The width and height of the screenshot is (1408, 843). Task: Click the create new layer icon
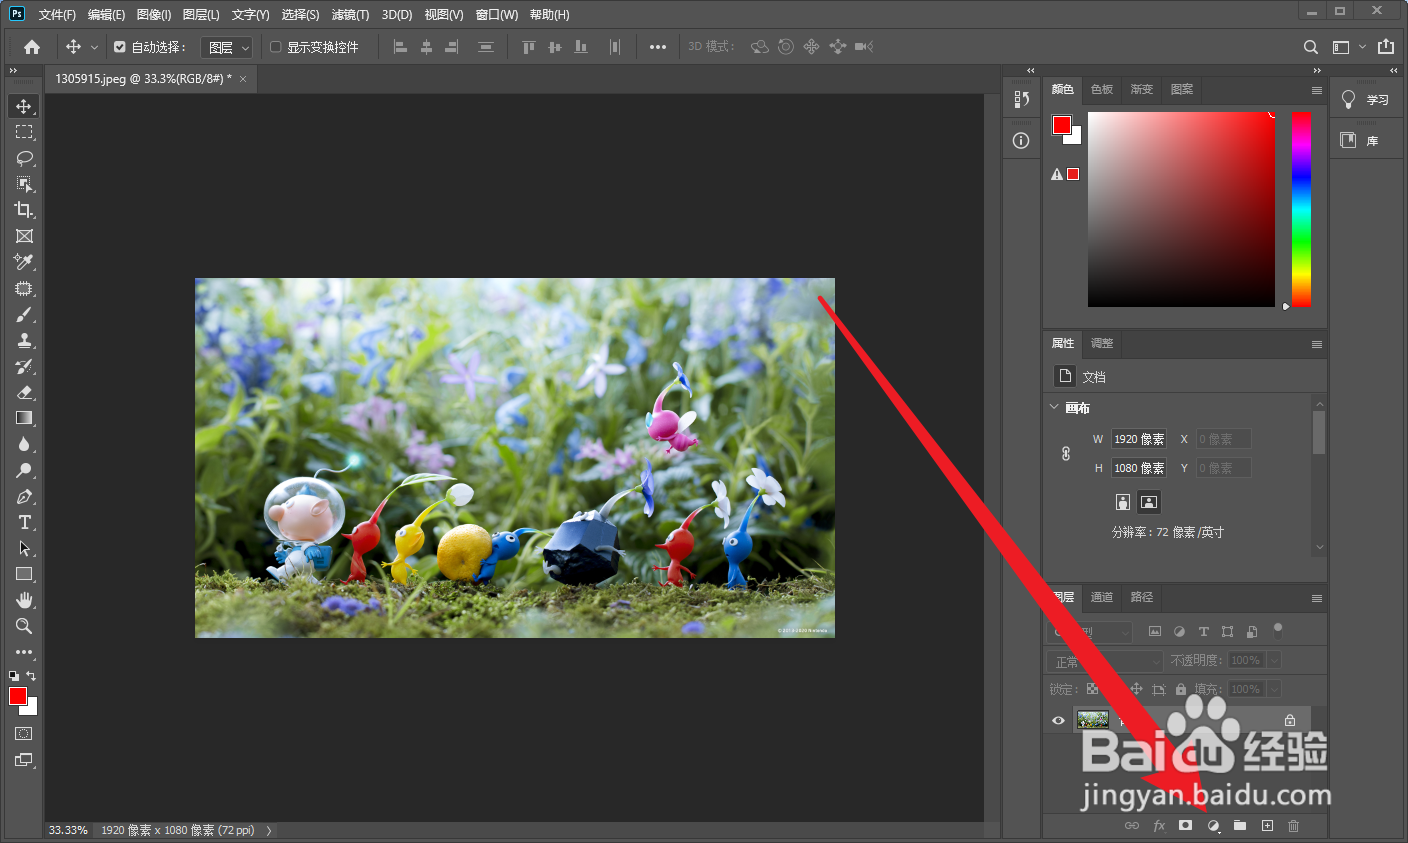click(x=1267, y=825)
